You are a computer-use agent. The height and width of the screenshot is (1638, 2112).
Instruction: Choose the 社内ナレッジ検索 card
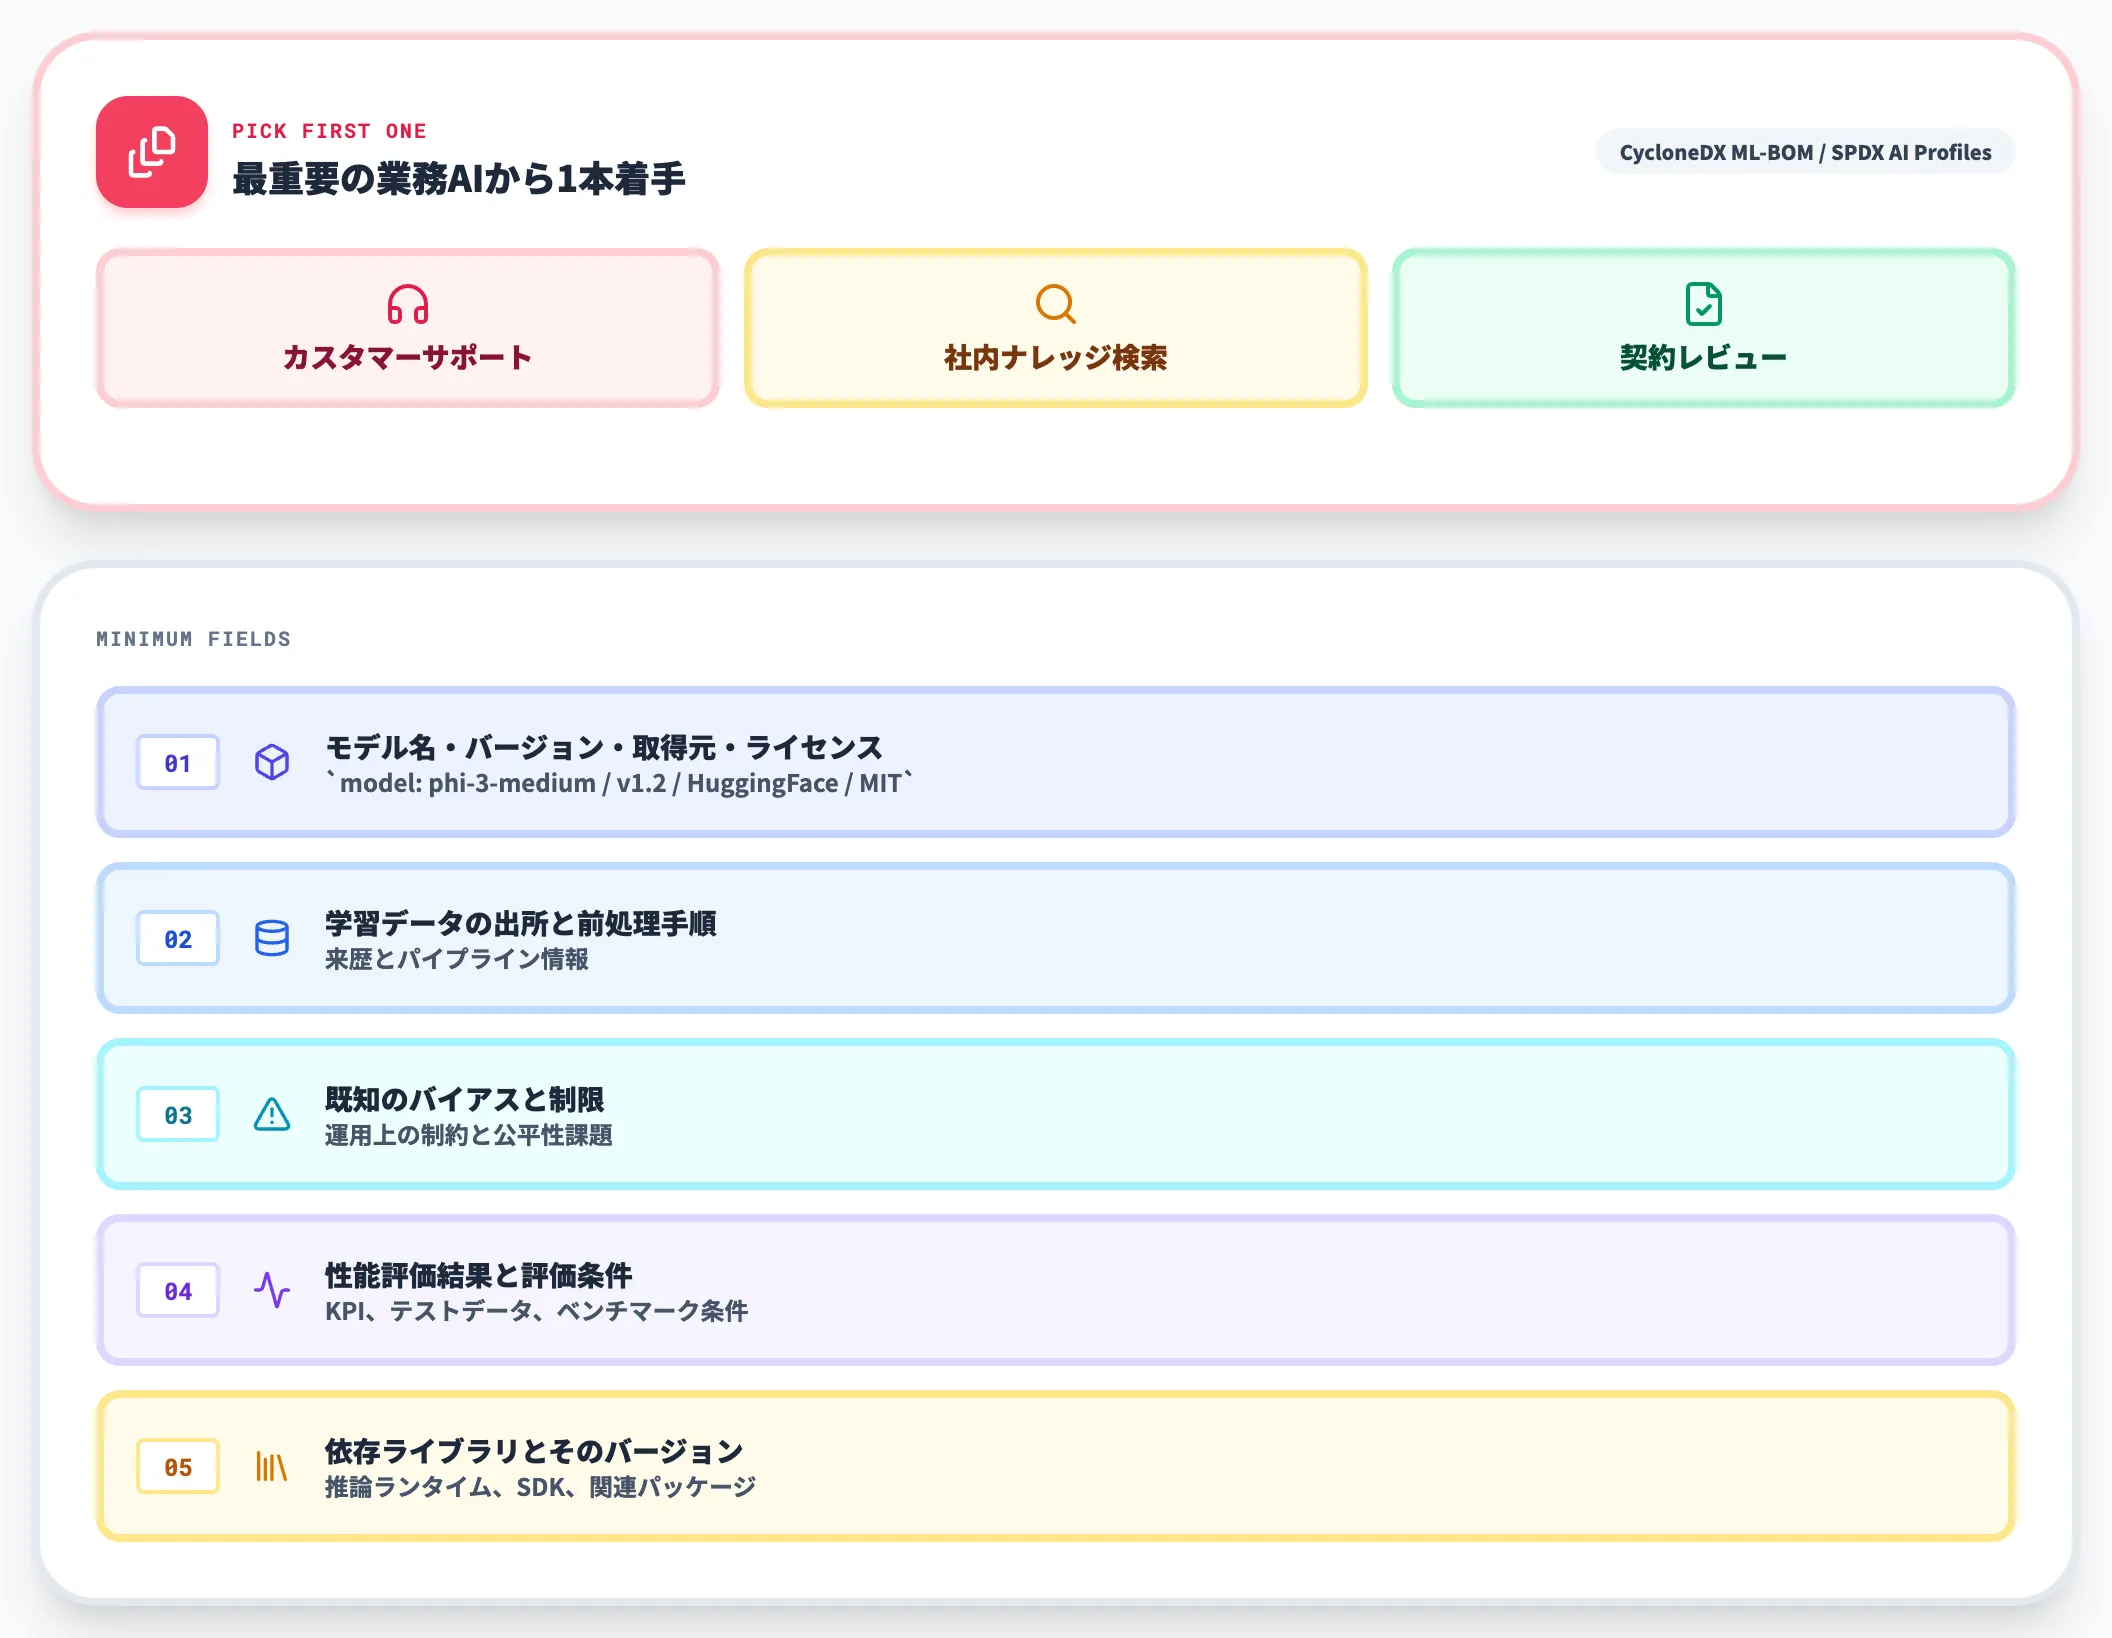pyautogui.click(x=1056, y=328)
